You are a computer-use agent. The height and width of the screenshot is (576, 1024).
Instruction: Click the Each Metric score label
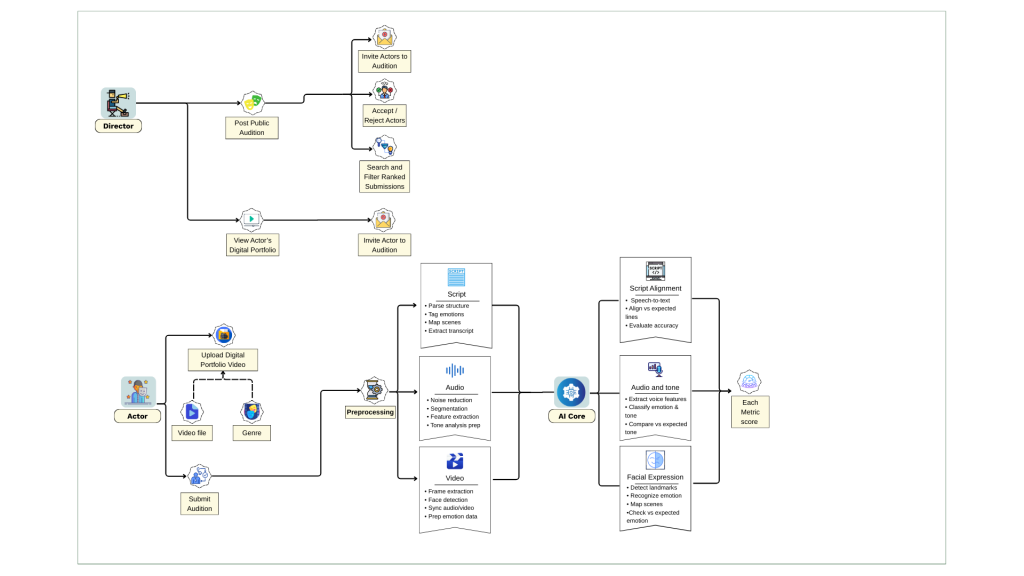pos(750,412)
